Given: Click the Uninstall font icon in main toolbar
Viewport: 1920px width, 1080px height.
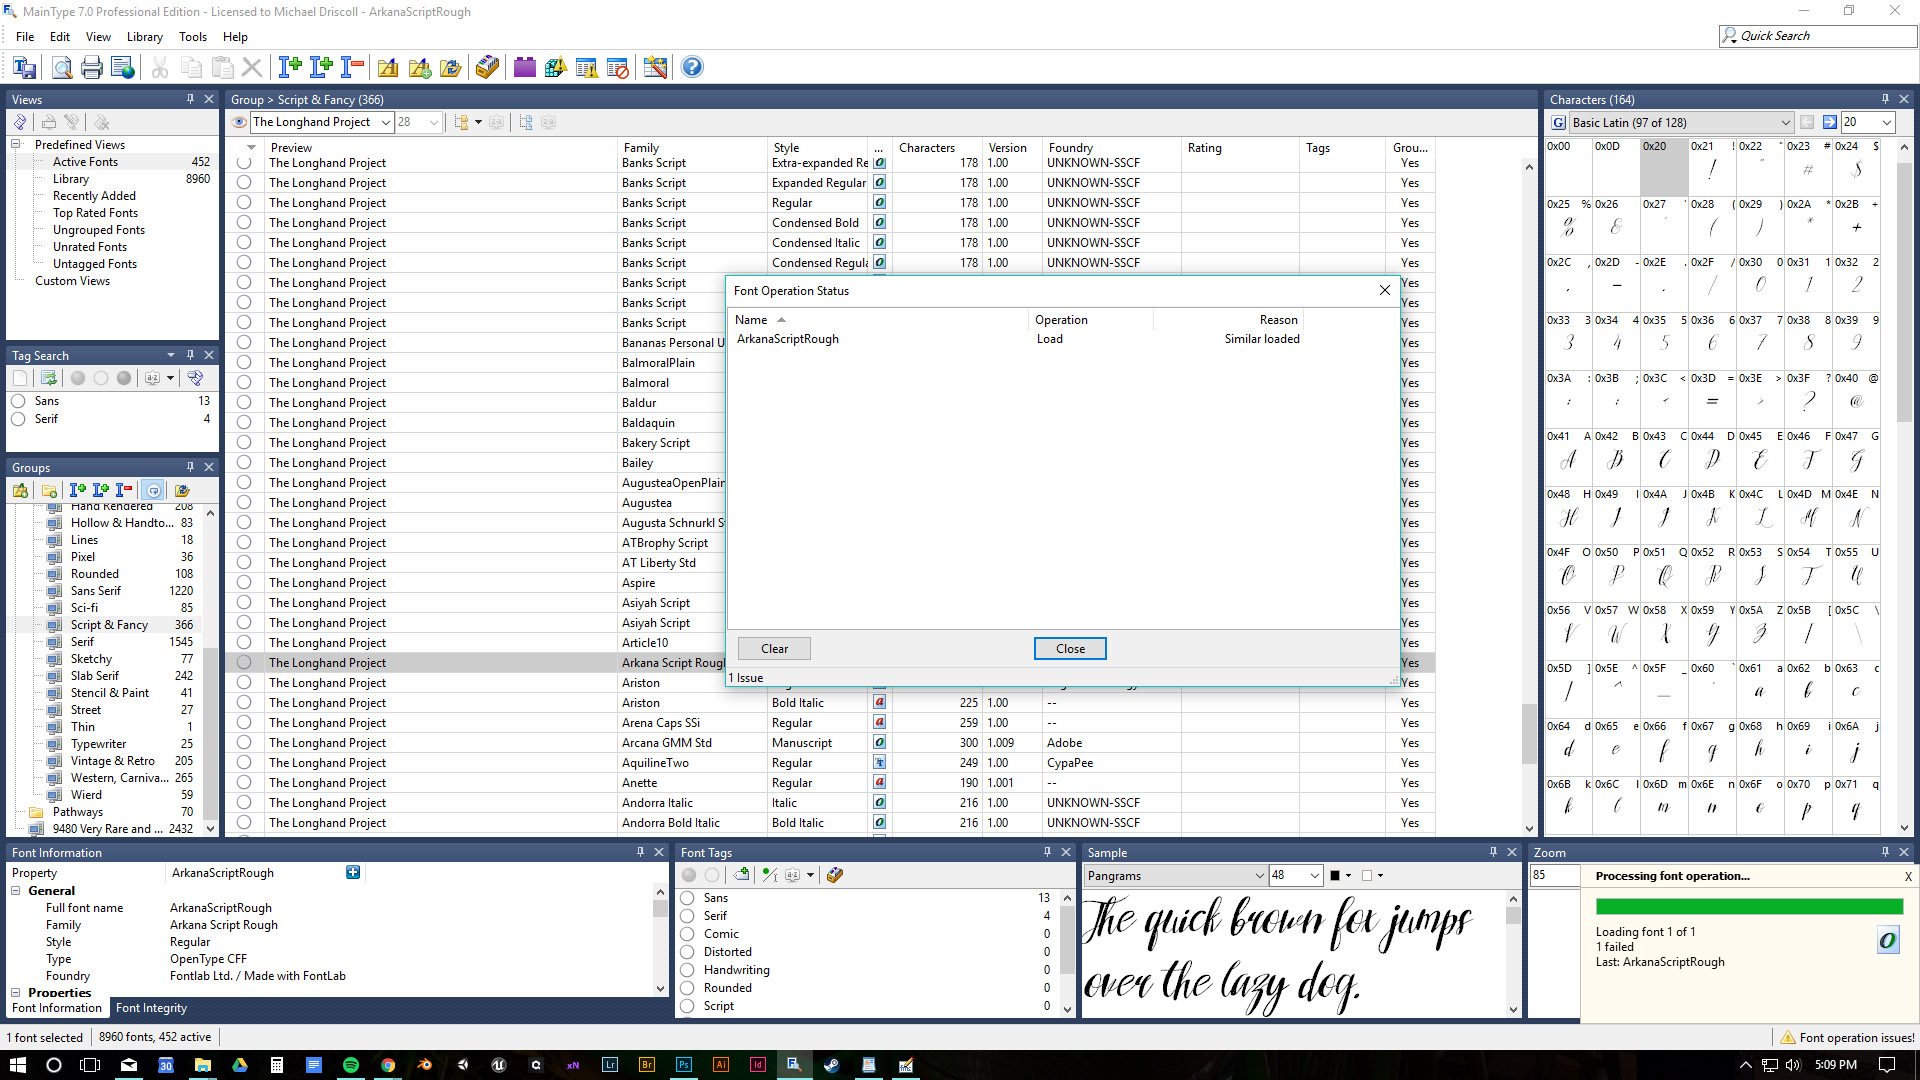Looking at the screenshot, I should coord(352,68).
